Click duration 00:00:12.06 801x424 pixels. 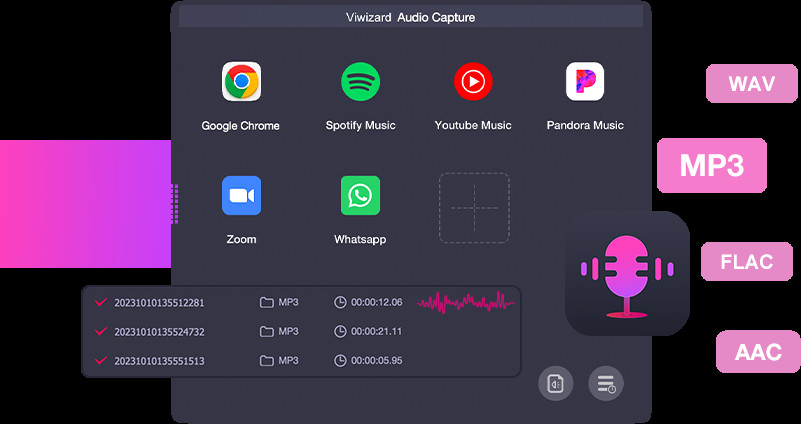376,302
